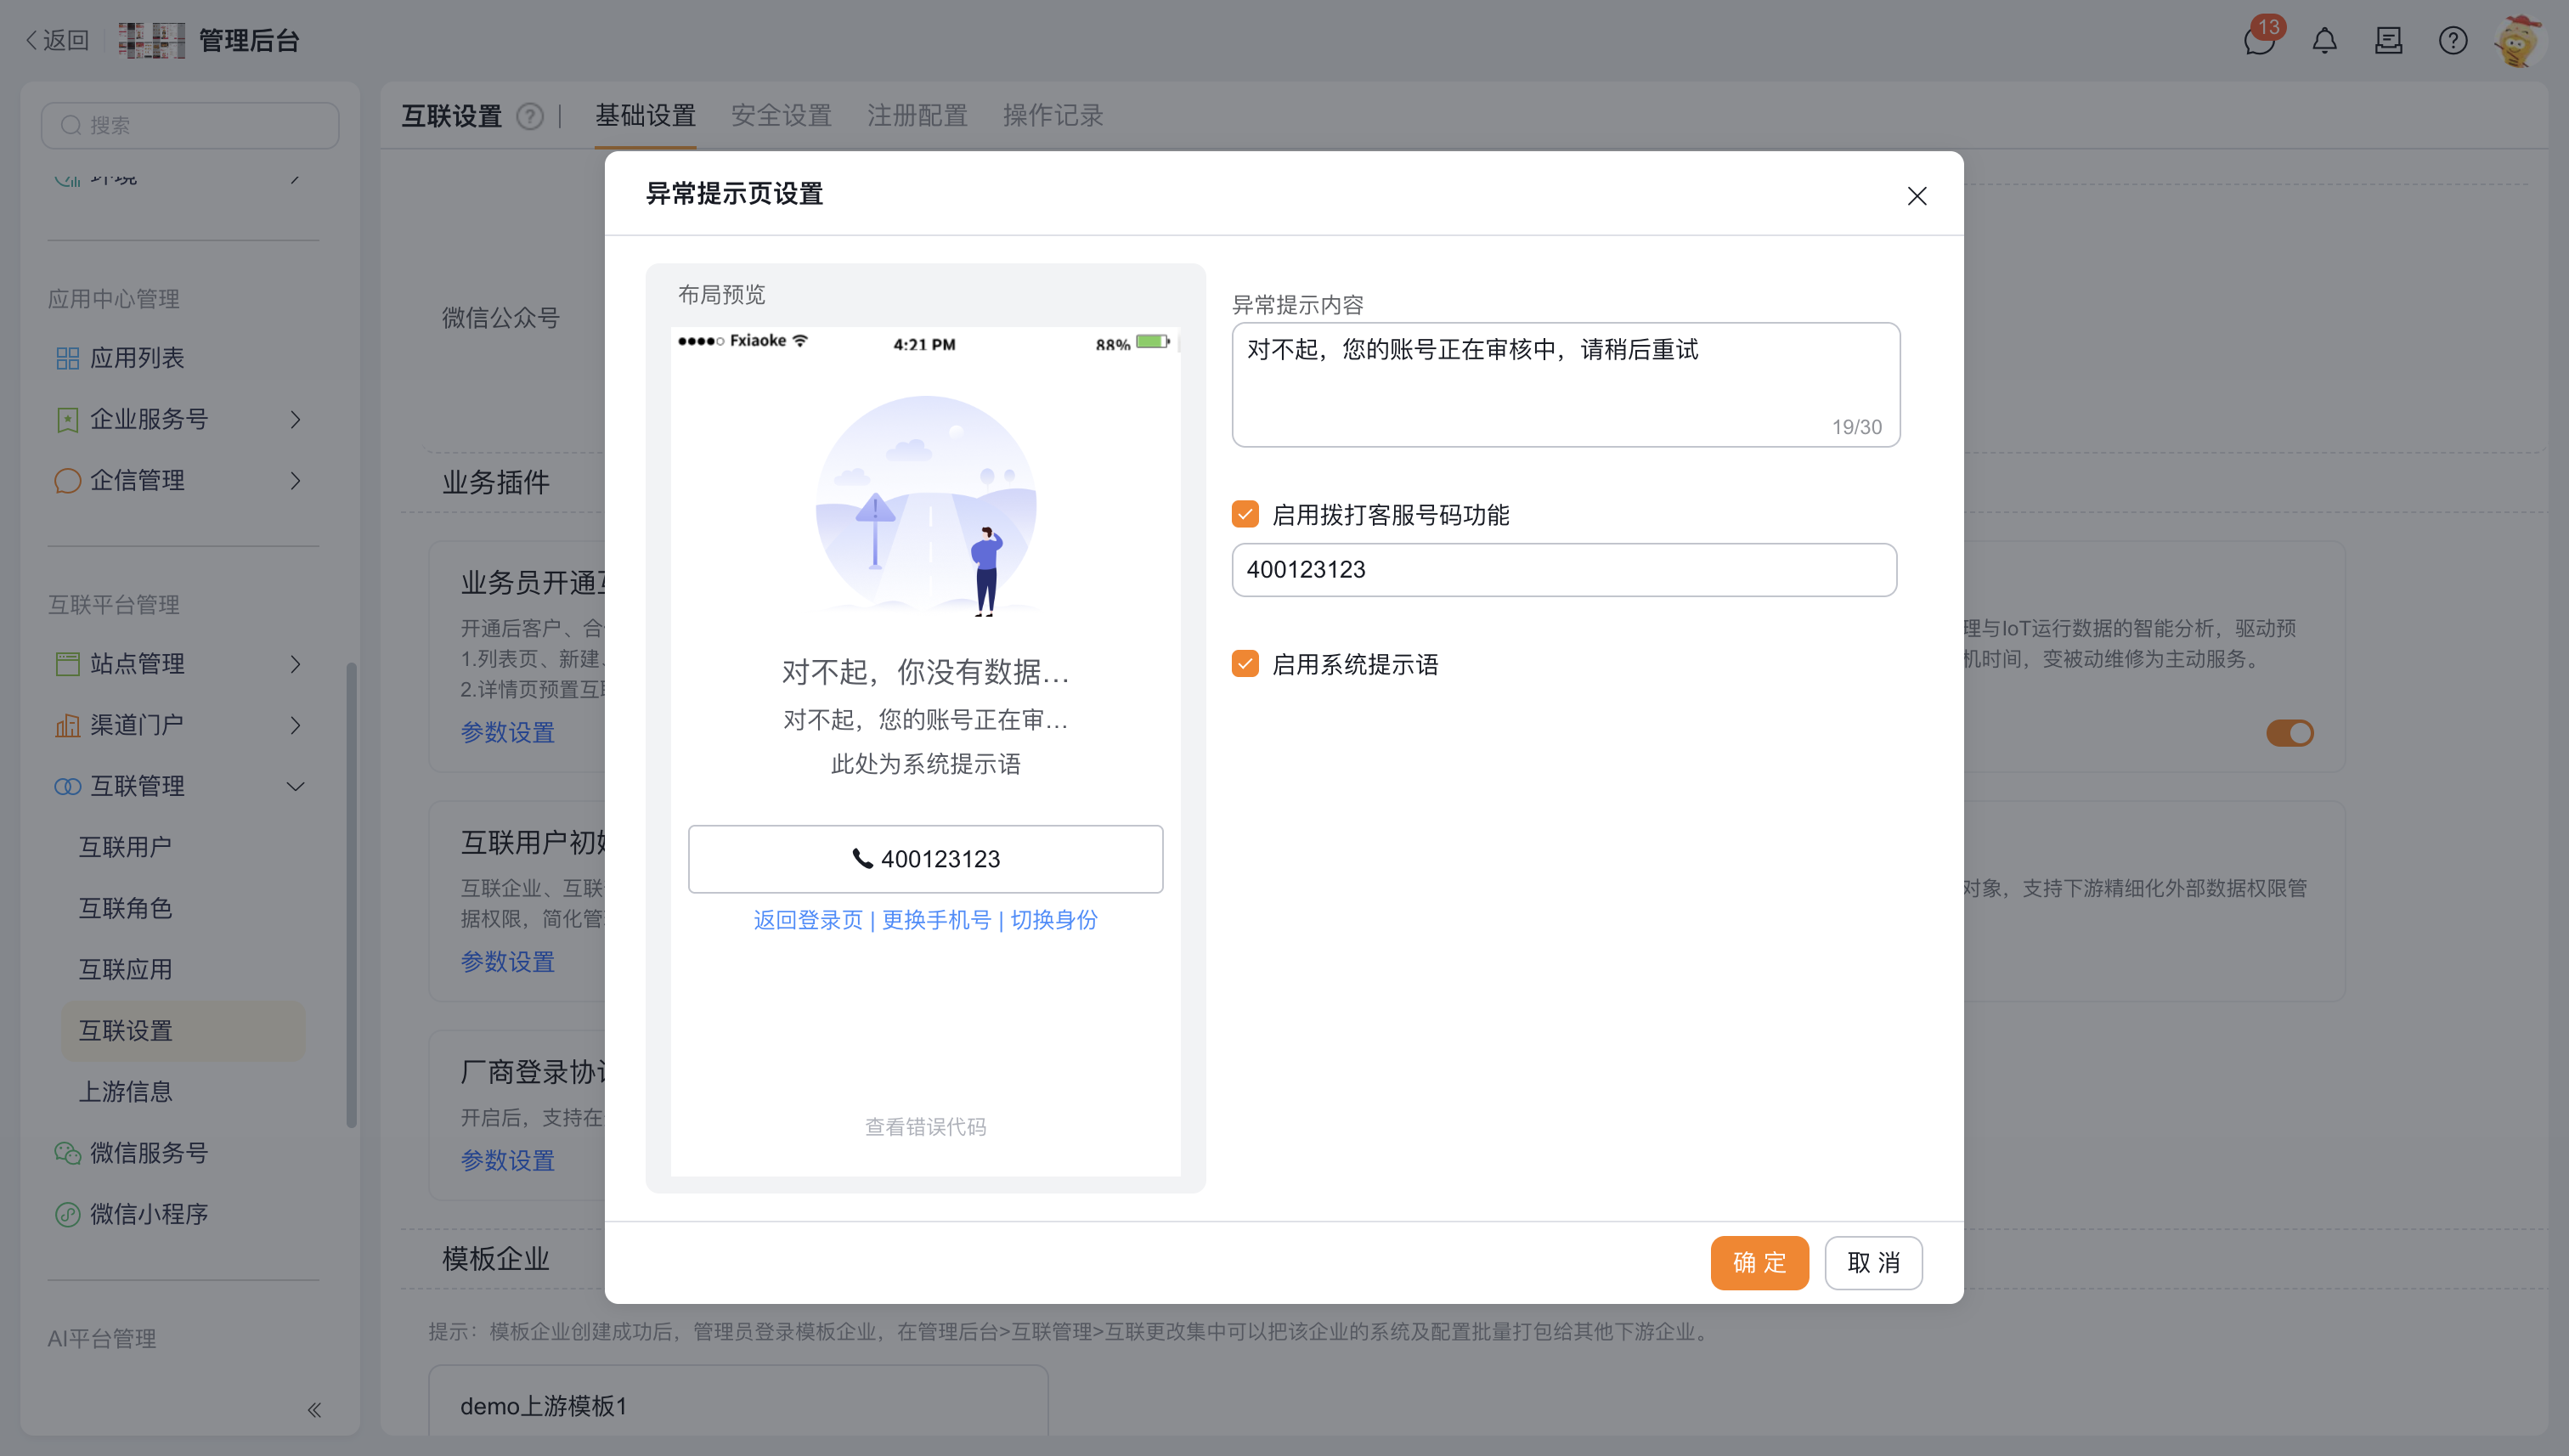
Task: Click 确定 to confirm settings
Action: click(x=1759, y=1262)
